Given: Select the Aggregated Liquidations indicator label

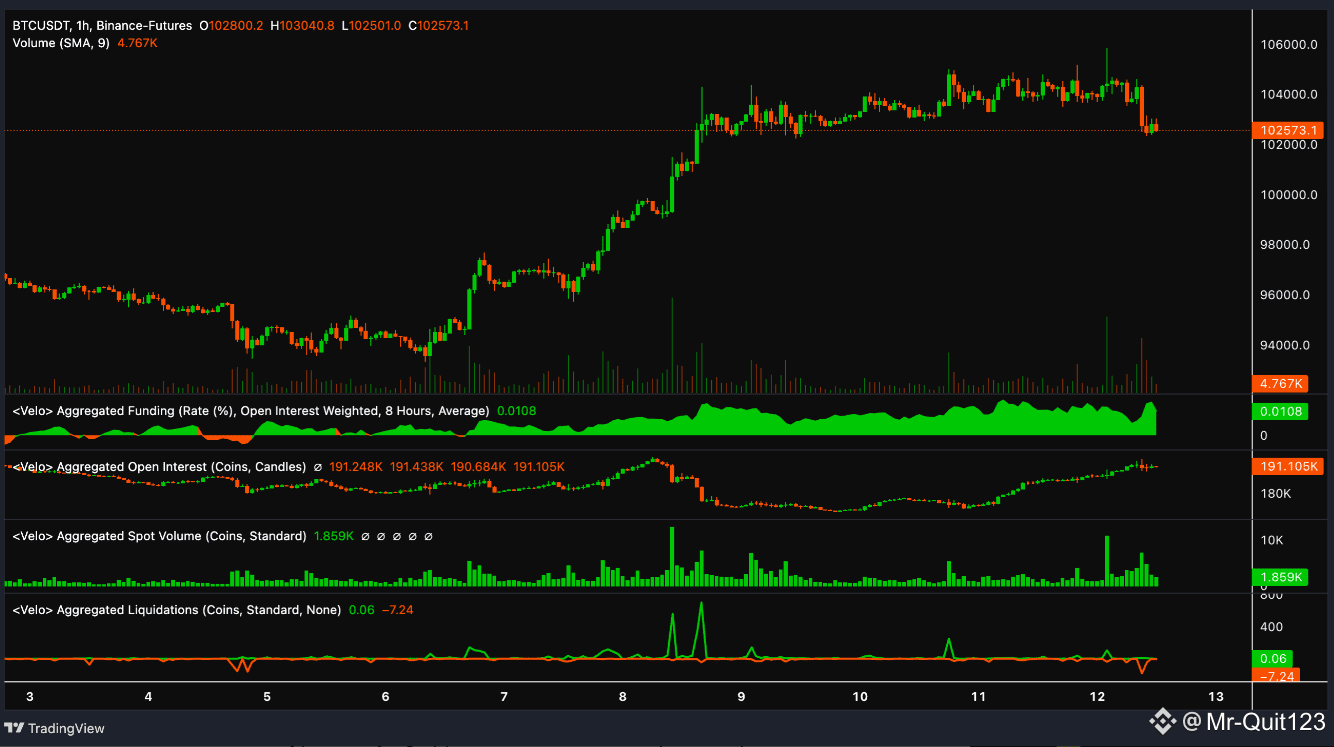Looking at the screenshot, I should [x=176, y=609].
